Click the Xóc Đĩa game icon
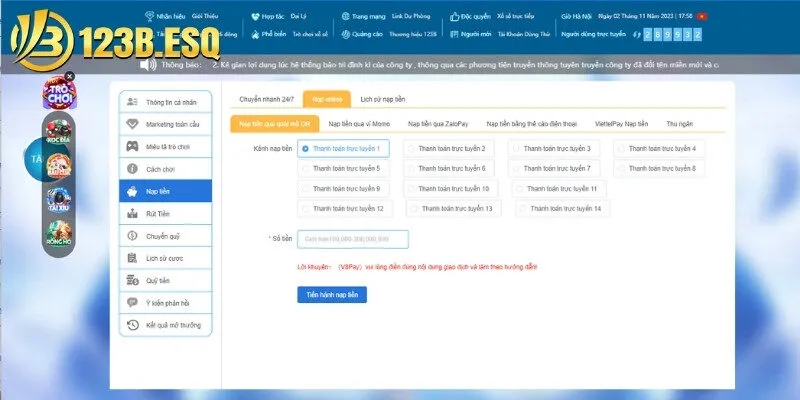Screen dimensions: 800x400 click(57, 130)
